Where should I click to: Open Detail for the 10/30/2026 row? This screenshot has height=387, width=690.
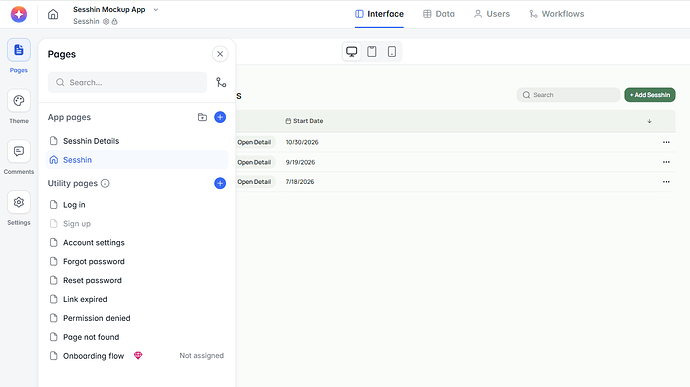(x=254, y=142)
